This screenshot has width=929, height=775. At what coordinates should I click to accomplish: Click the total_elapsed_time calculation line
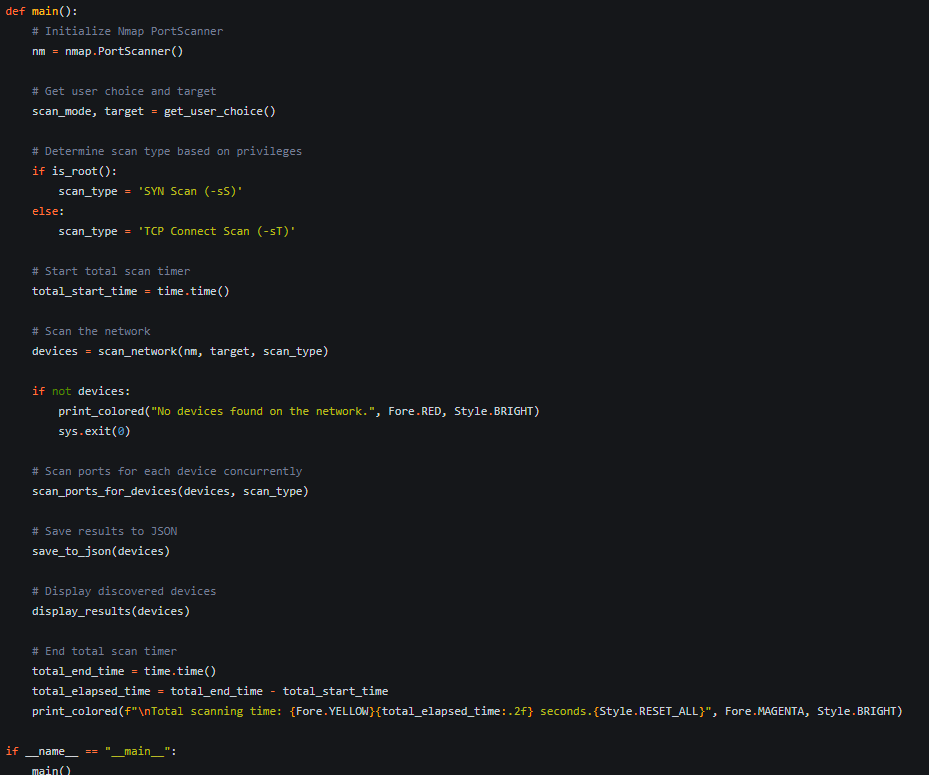210,691
